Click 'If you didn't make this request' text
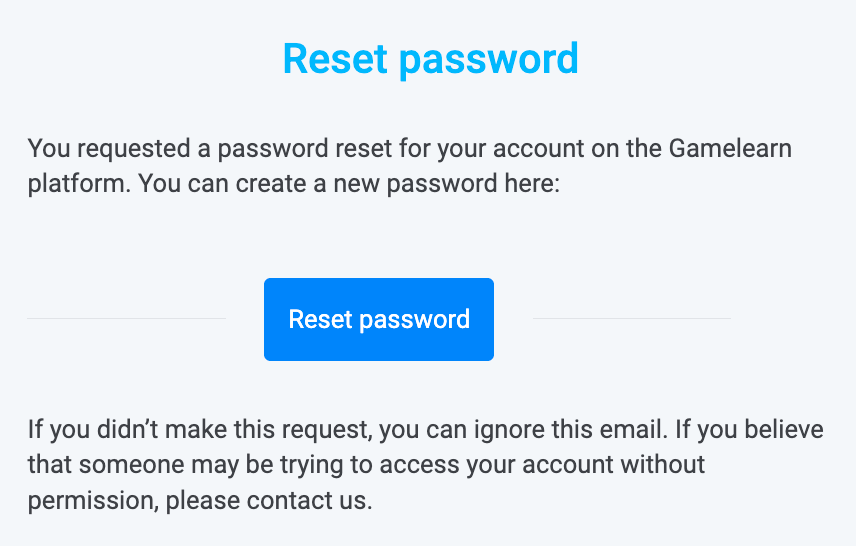This screenshot has width=856, height=546. (x=200, y=430)
